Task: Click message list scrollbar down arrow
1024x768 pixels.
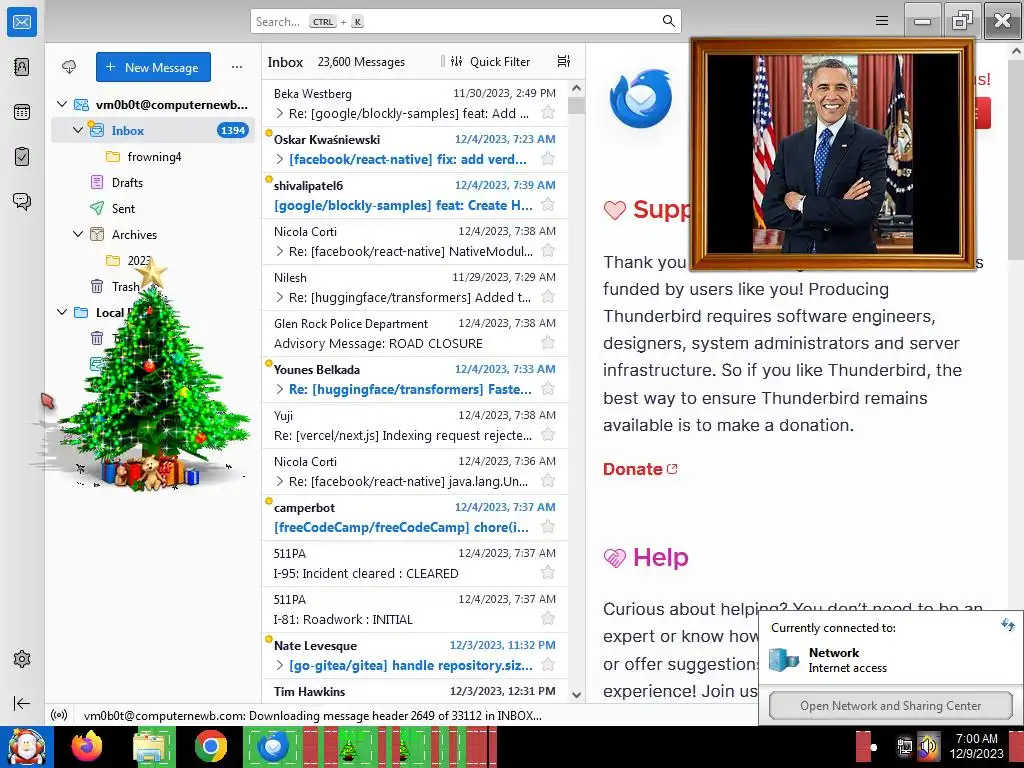Action: click(x=576, y=695)
